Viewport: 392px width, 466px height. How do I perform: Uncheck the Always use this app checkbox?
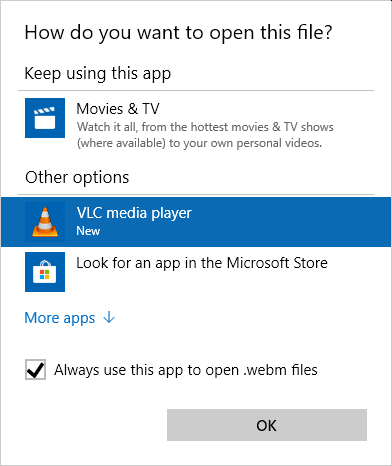point(35,369)
